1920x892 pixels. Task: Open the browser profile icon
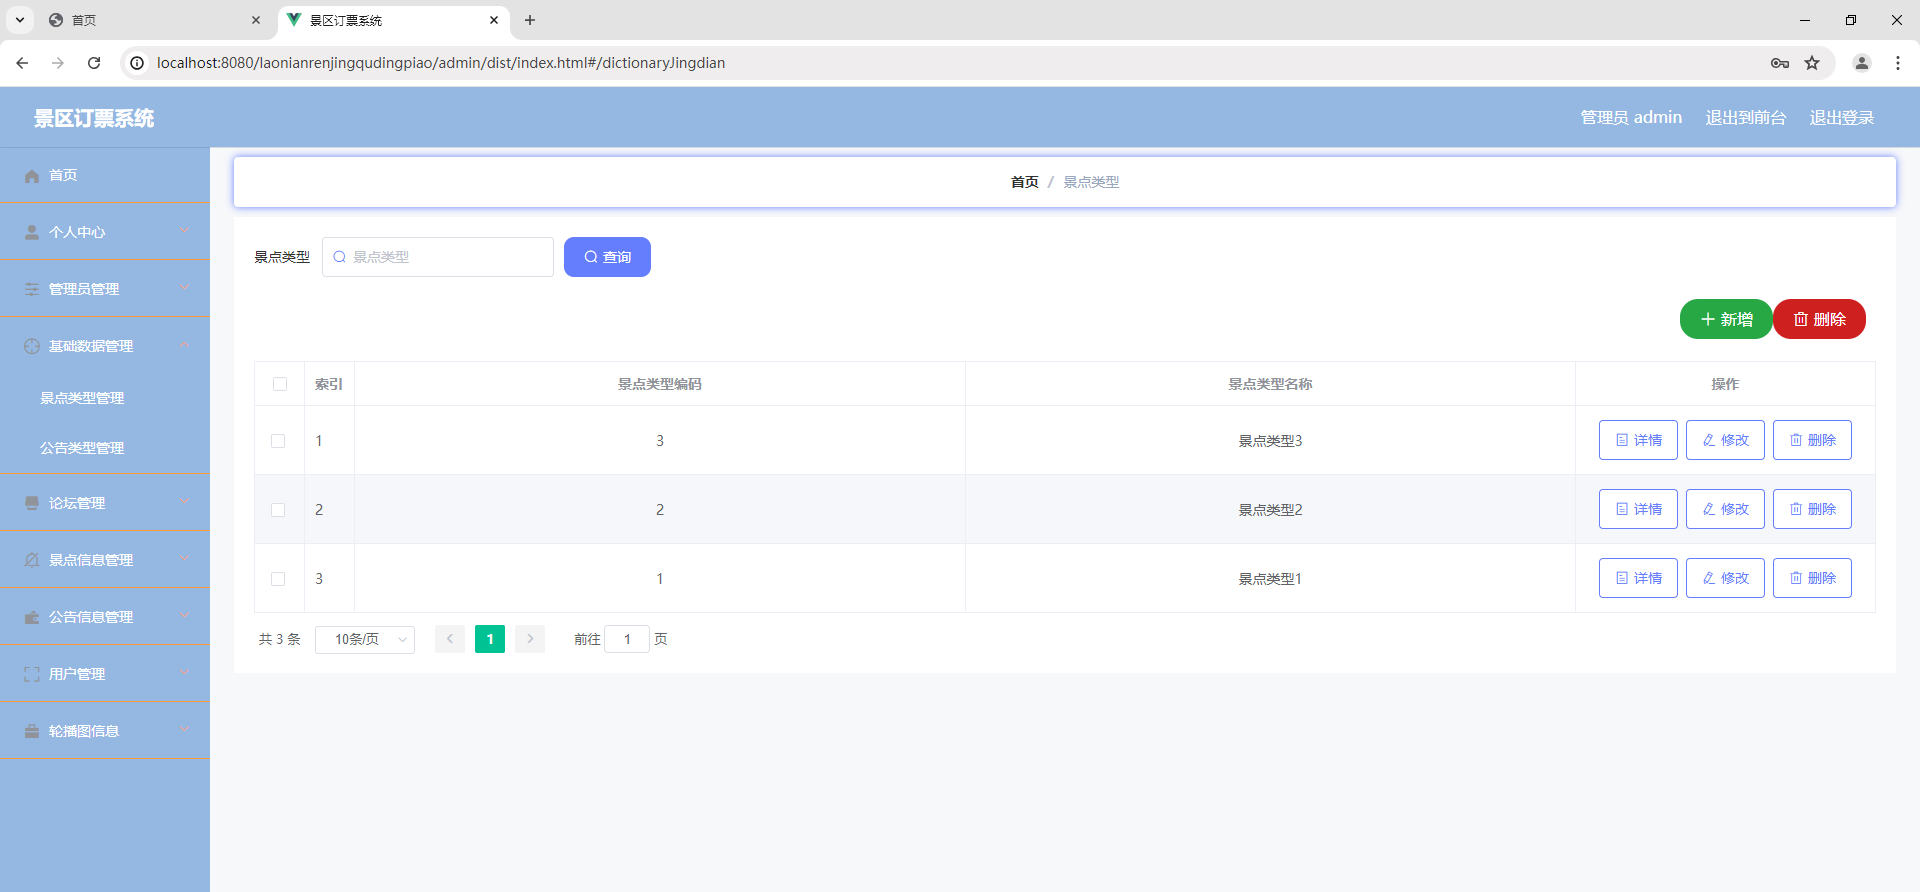(1862, 63)
